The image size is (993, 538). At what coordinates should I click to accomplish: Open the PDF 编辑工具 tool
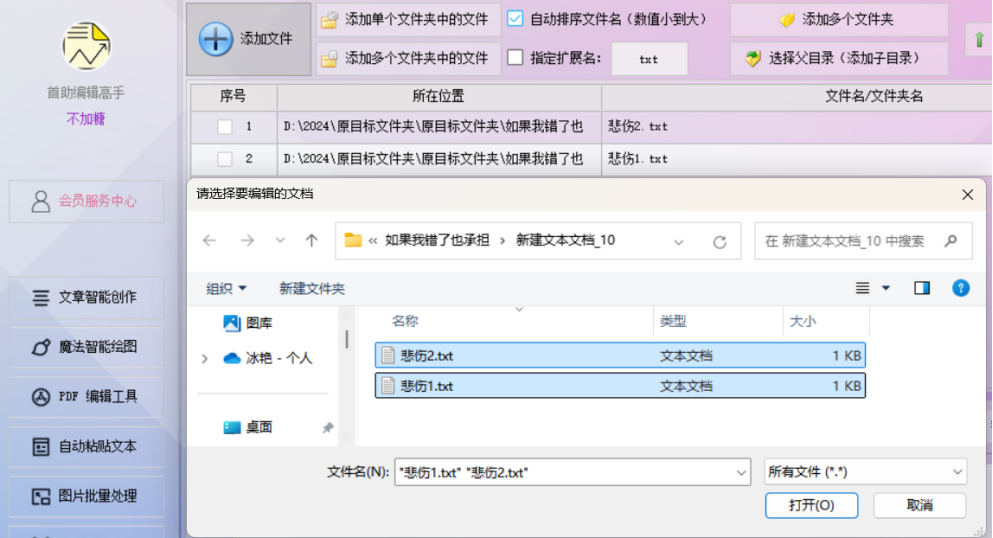(x=86, y=397)
